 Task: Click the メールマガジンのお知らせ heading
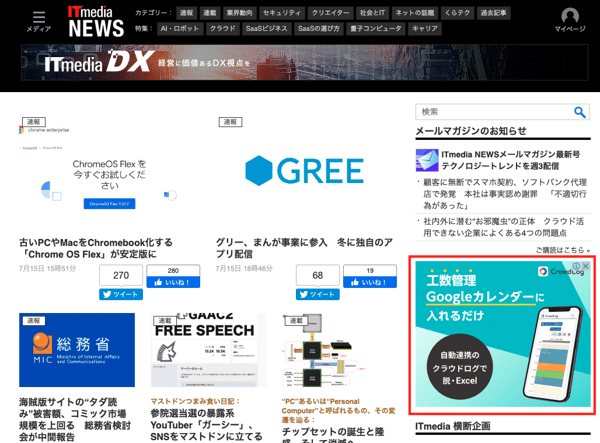471,131
